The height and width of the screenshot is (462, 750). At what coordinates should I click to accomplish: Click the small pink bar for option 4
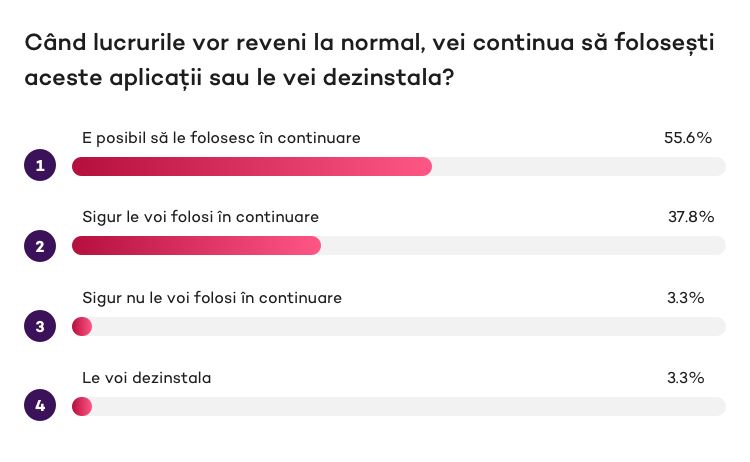pyautogui.click(x=82, y=407)
